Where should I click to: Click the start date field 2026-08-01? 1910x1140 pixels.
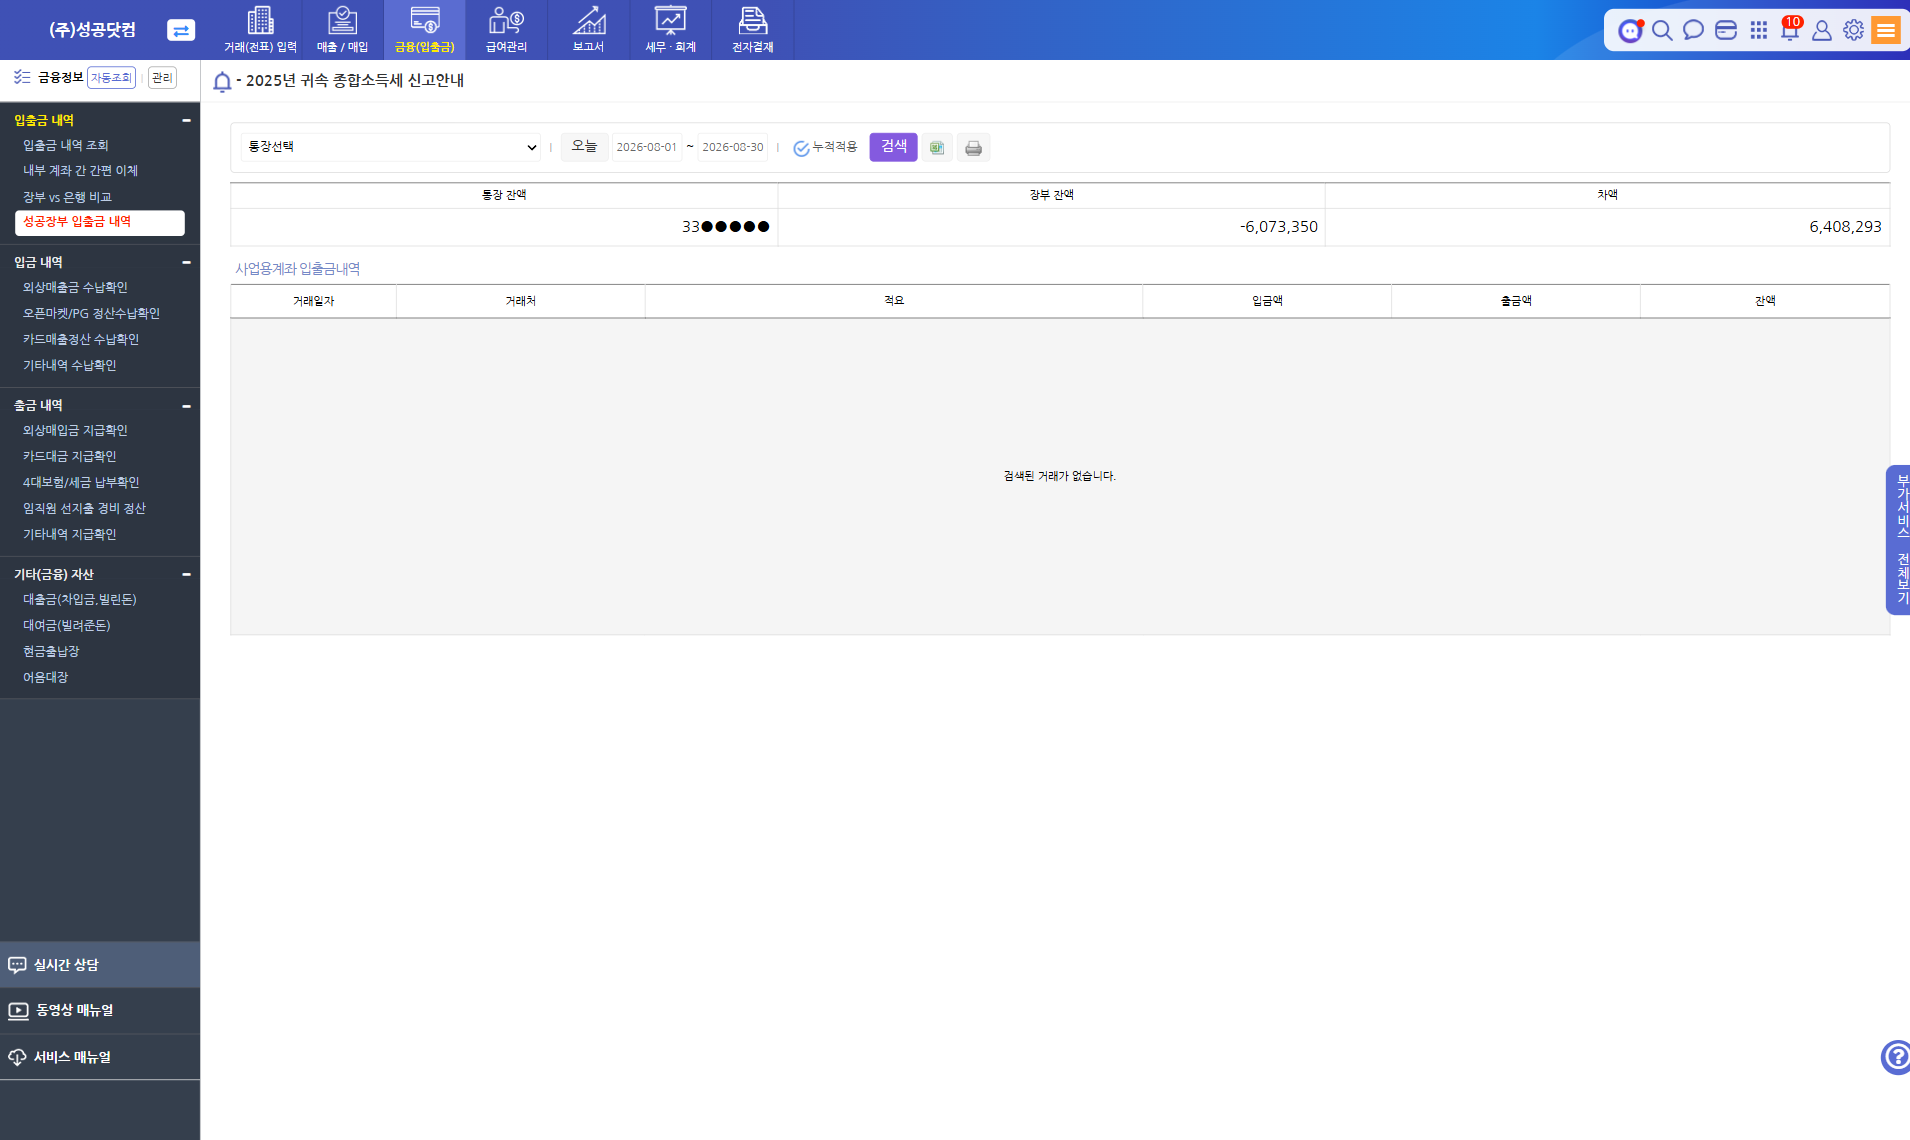click(646, 147)
